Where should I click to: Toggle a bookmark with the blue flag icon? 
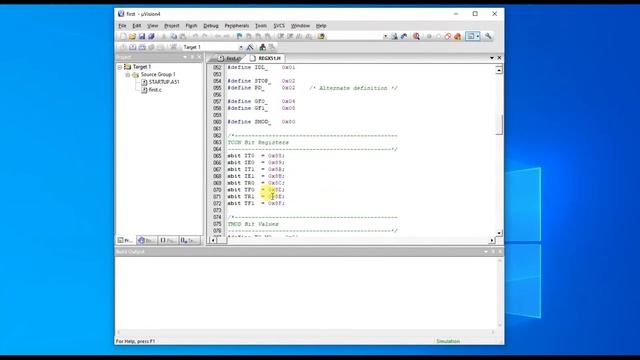[239, 36]
